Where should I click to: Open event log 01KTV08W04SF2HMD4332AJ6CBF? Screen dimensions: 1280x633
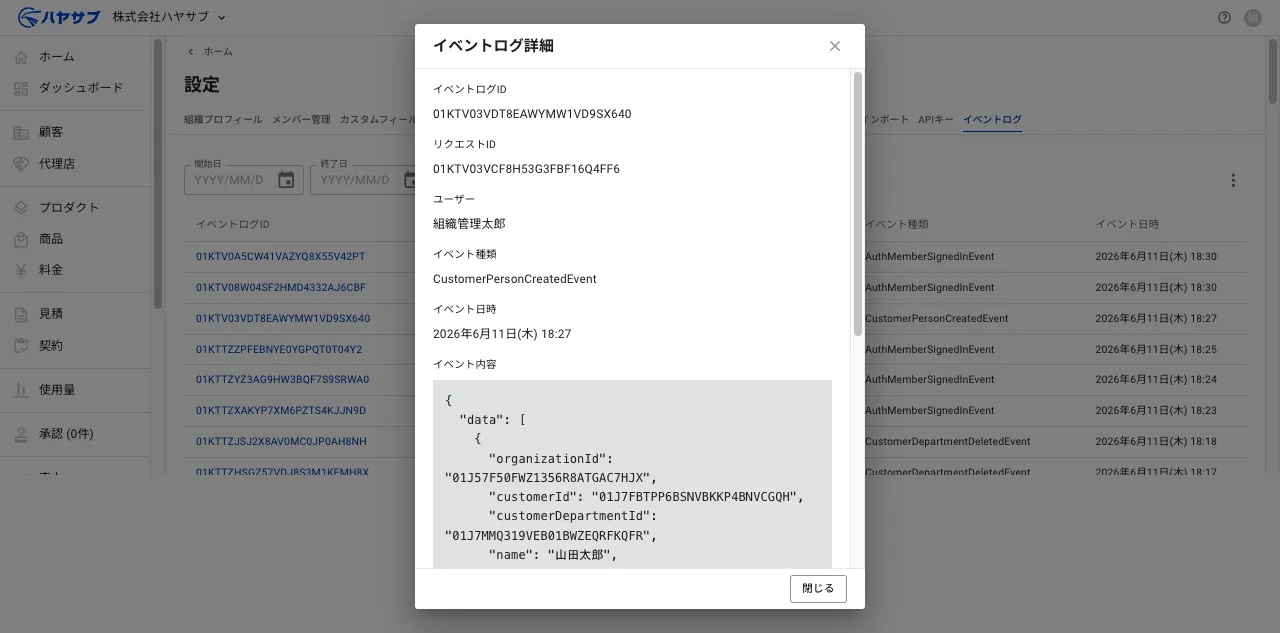(x=281, y=288)
